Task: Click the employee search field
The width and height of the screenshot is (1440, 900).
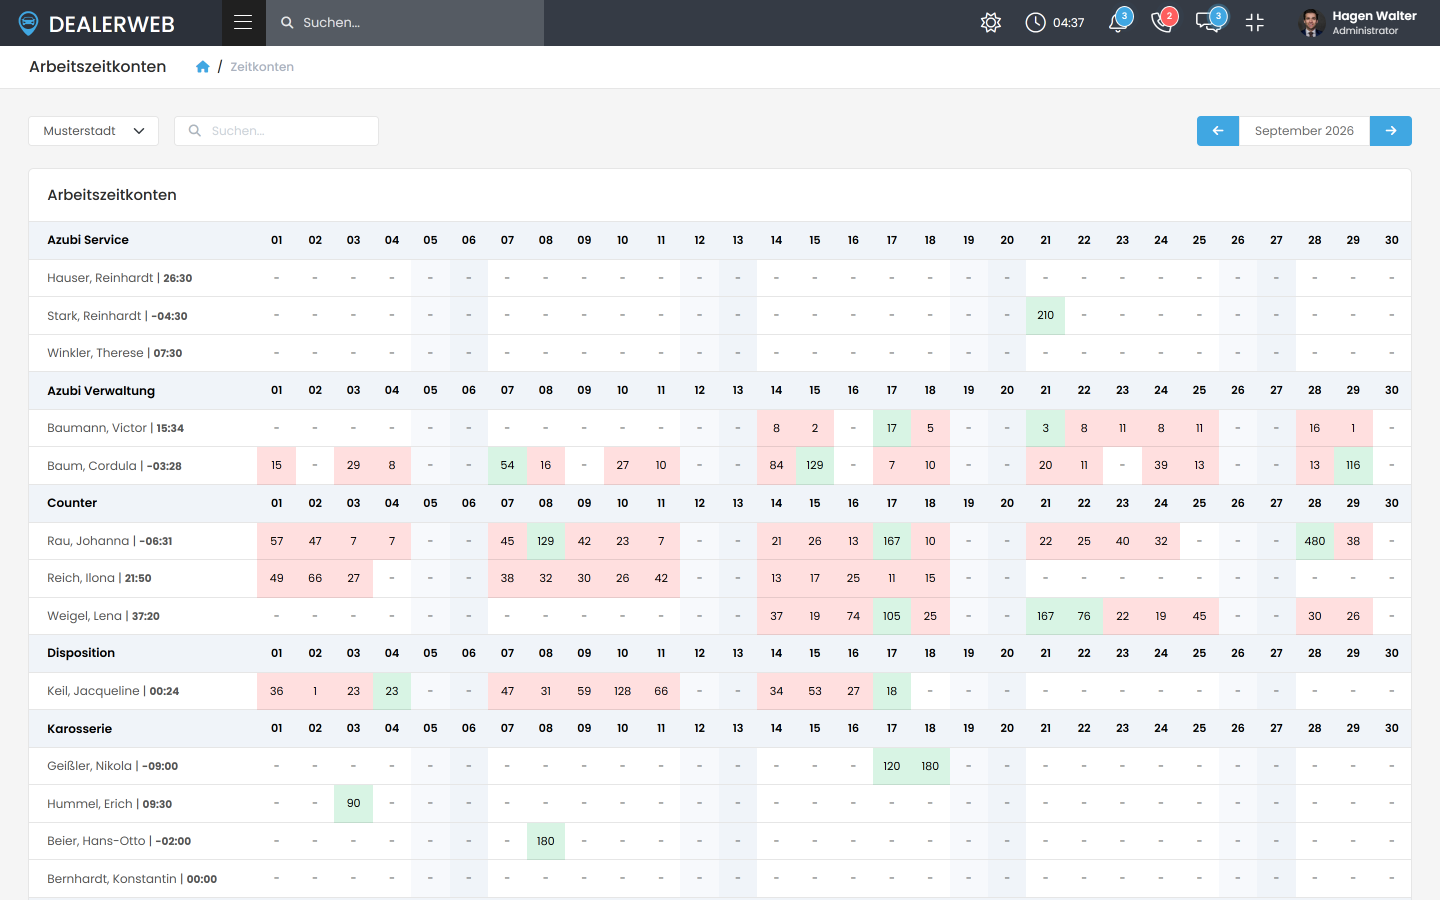Action: 276,131
